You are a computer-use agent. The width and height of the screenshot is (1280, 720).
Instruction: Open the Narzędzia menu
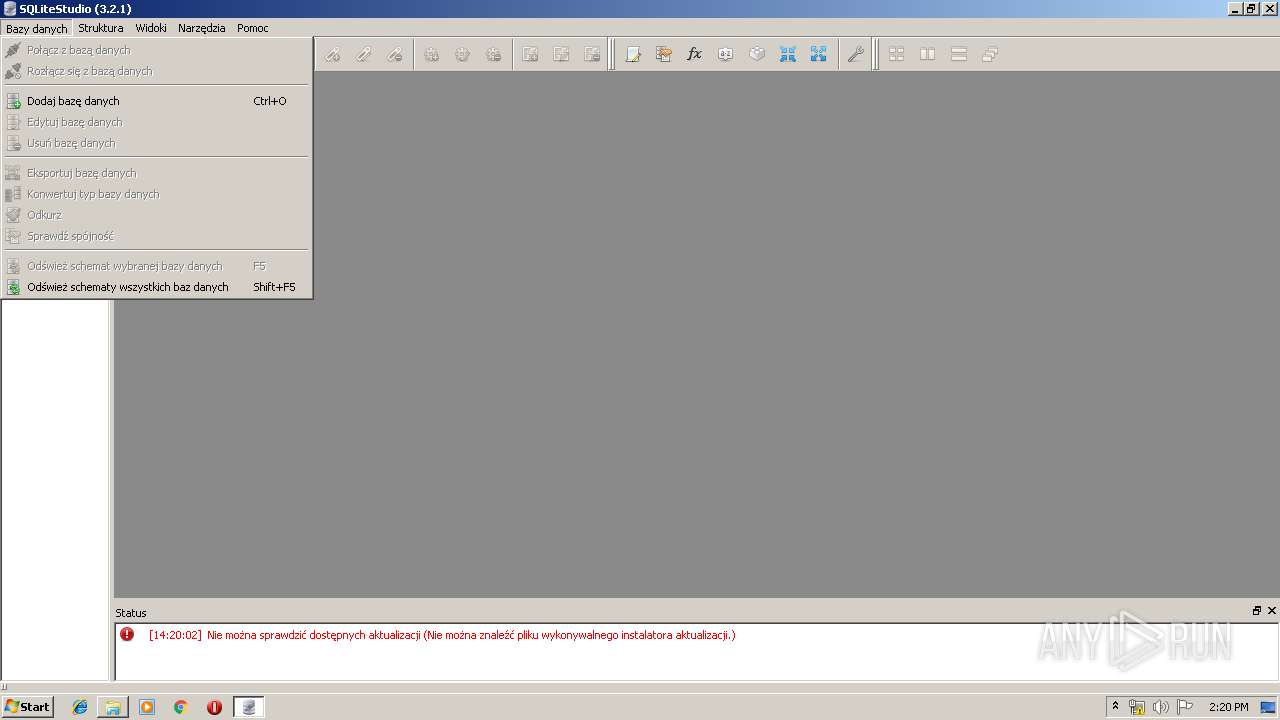(202, 28)
